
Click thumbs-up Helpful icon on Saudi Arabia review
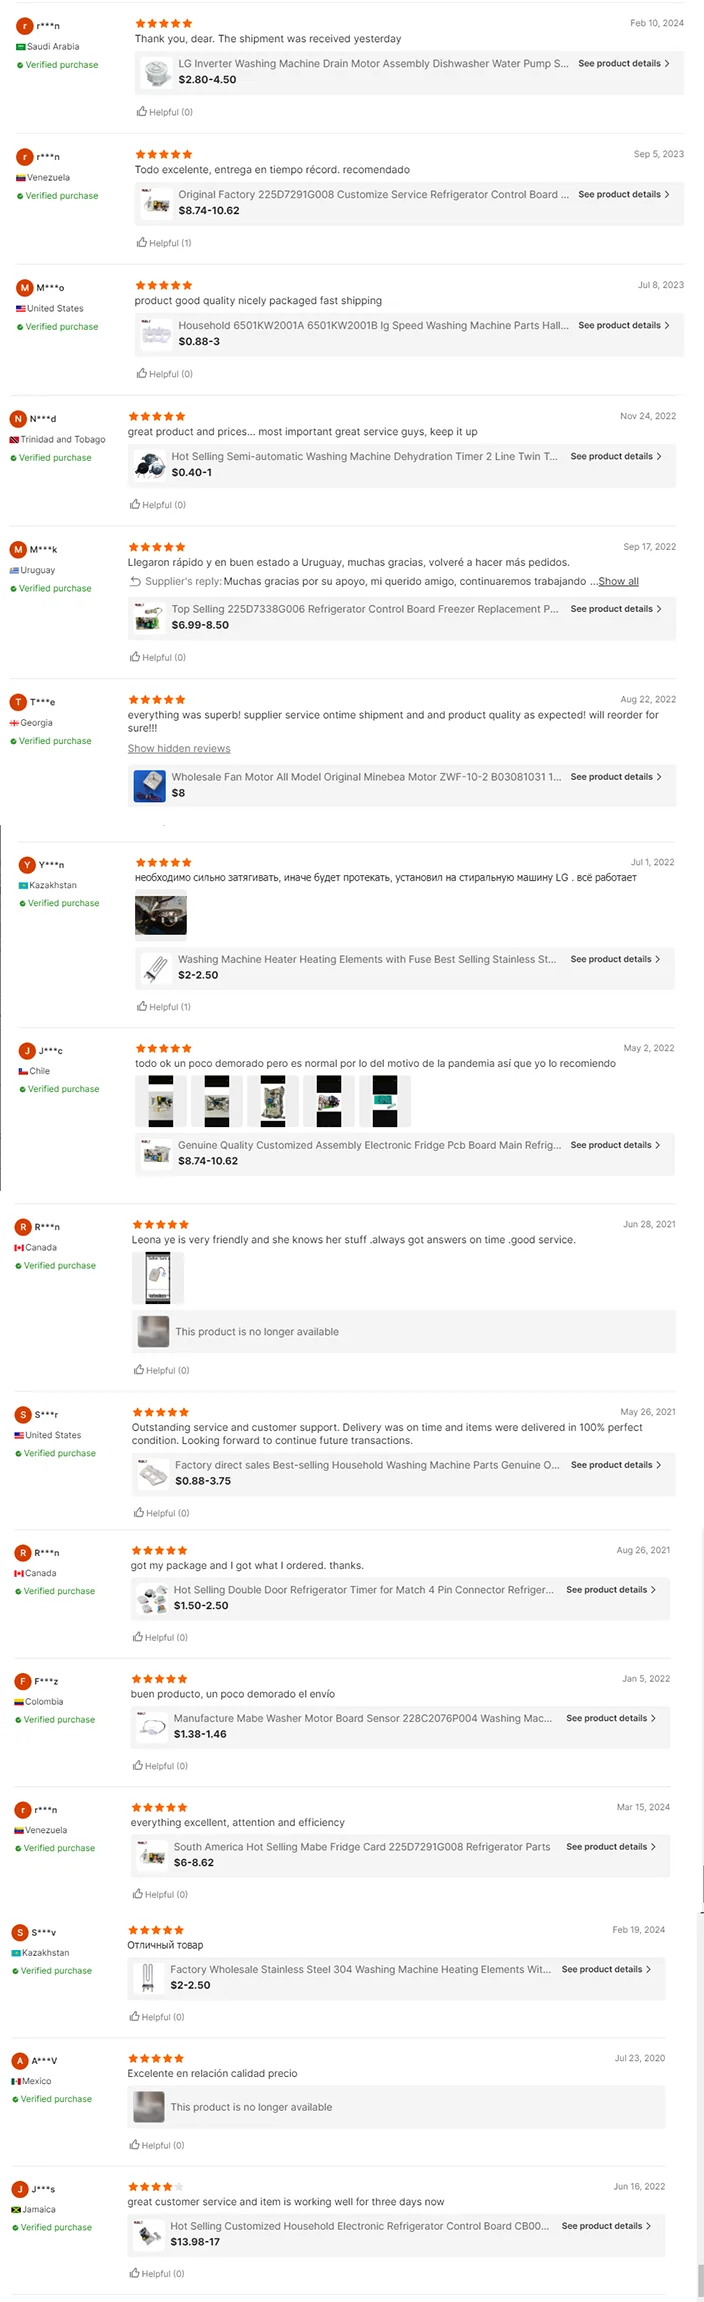pos(142,112)
